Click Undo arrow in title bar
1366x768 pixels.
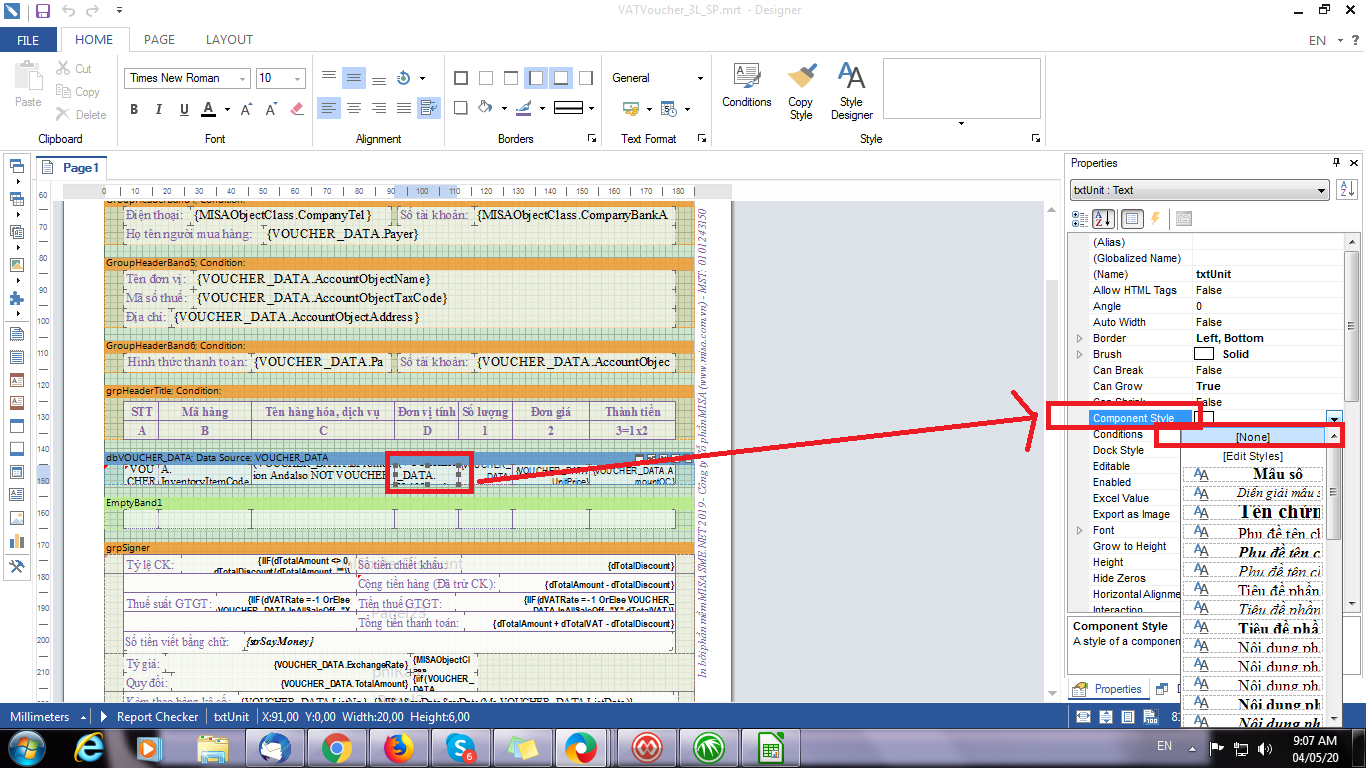point(68,11)
